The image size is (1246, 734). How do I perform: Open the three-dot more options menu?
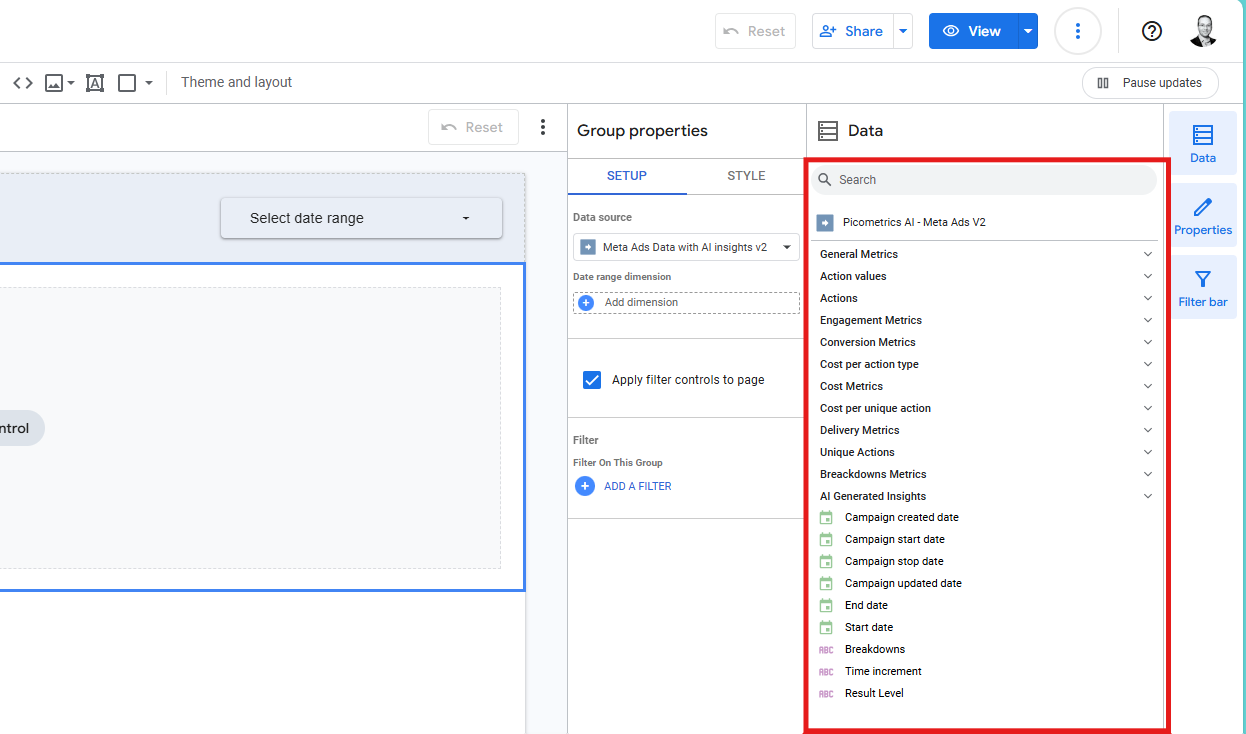click(1077, 31)
